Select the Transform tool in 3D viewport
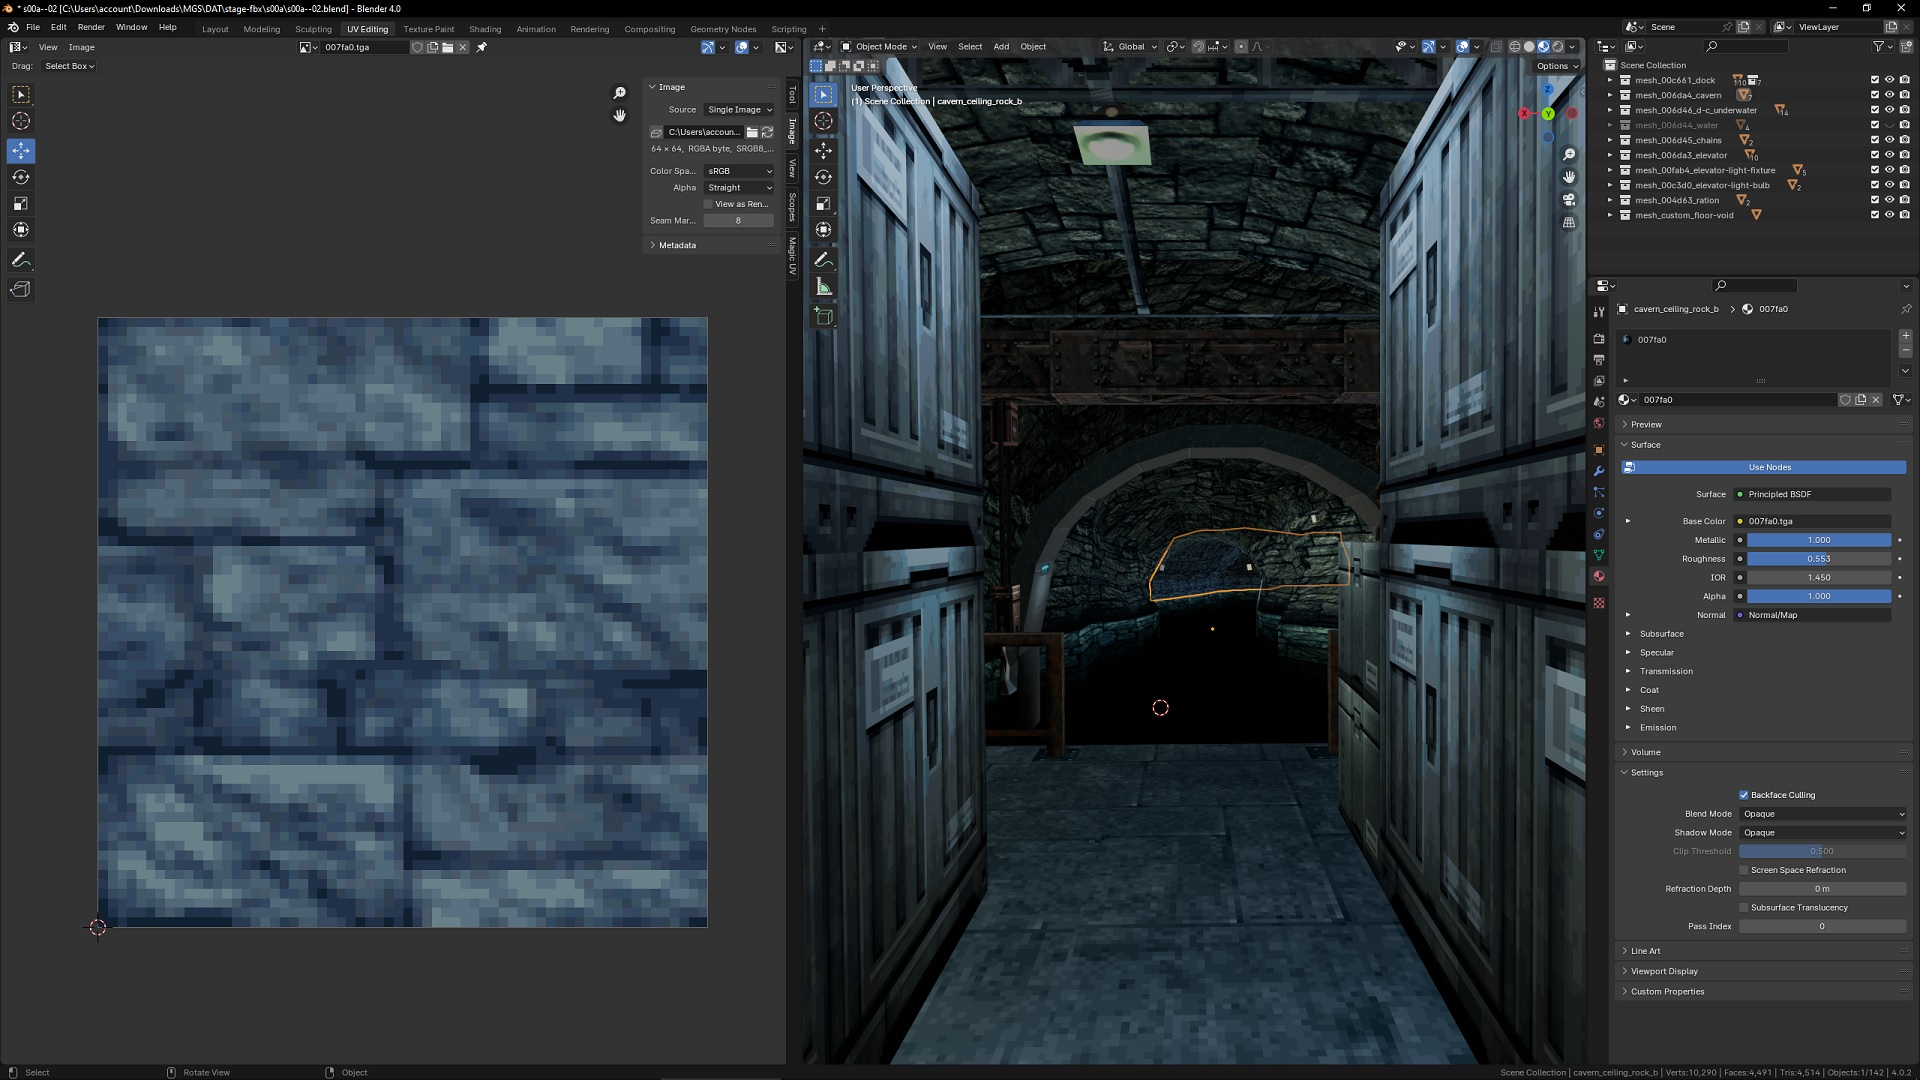The image size is (1920, 1080). pos(823,230)
